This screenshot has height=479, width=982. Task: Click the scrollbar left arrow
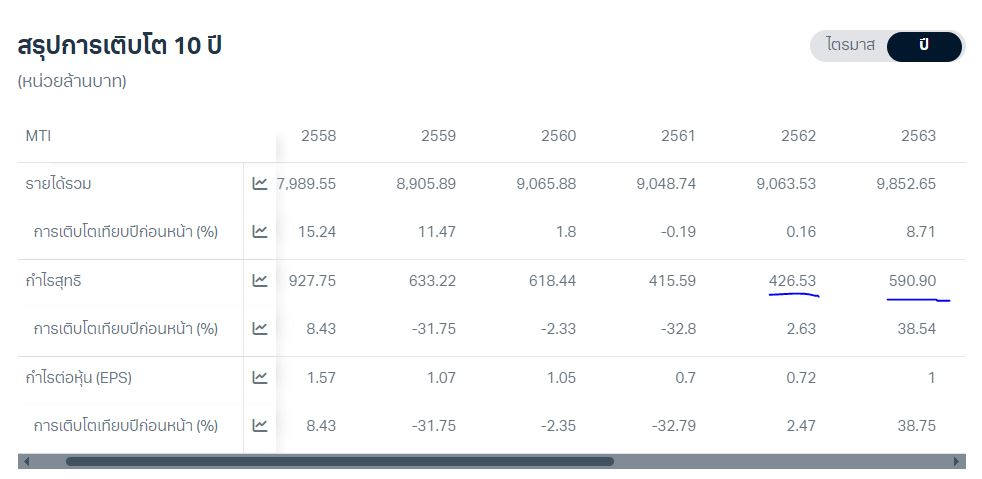[x=26, y=462]
